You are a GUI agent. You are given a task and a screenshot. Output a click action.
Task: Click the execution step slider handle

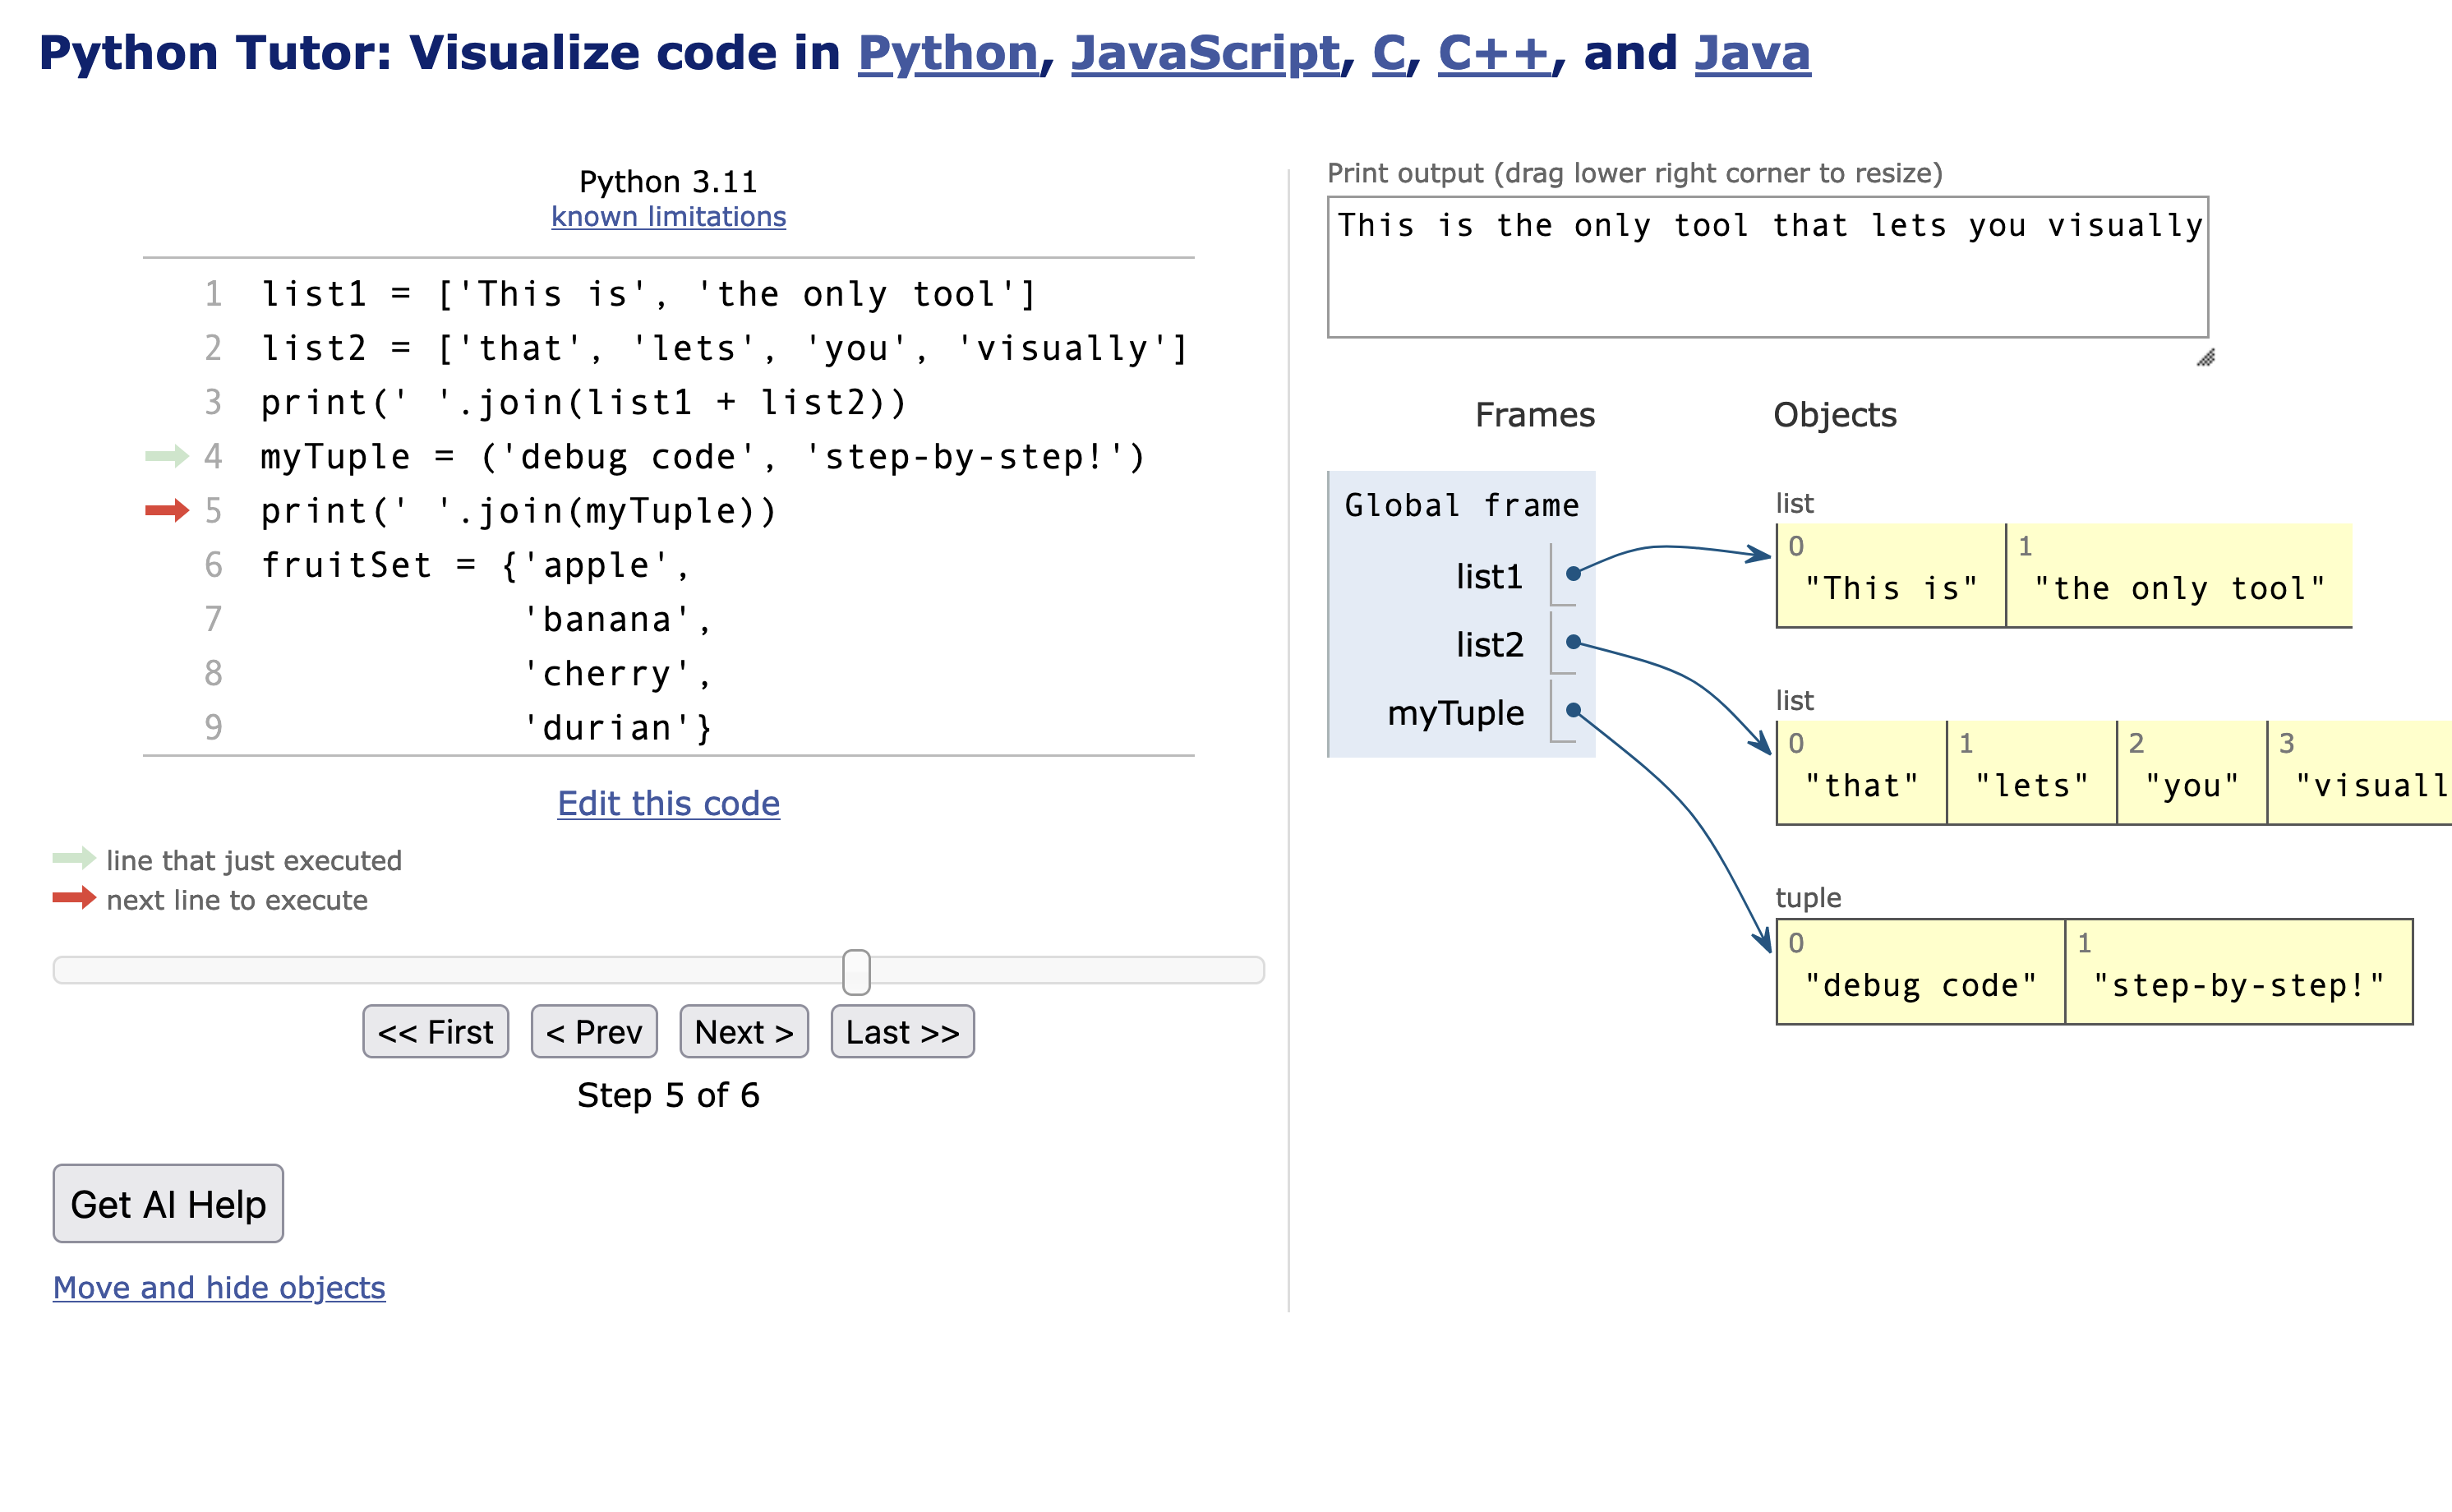855,968
